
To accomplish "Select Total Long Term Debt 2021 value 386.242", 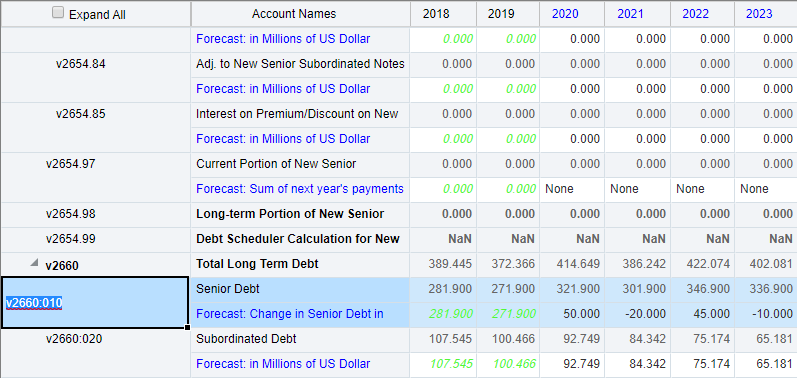I will (643, 264).
